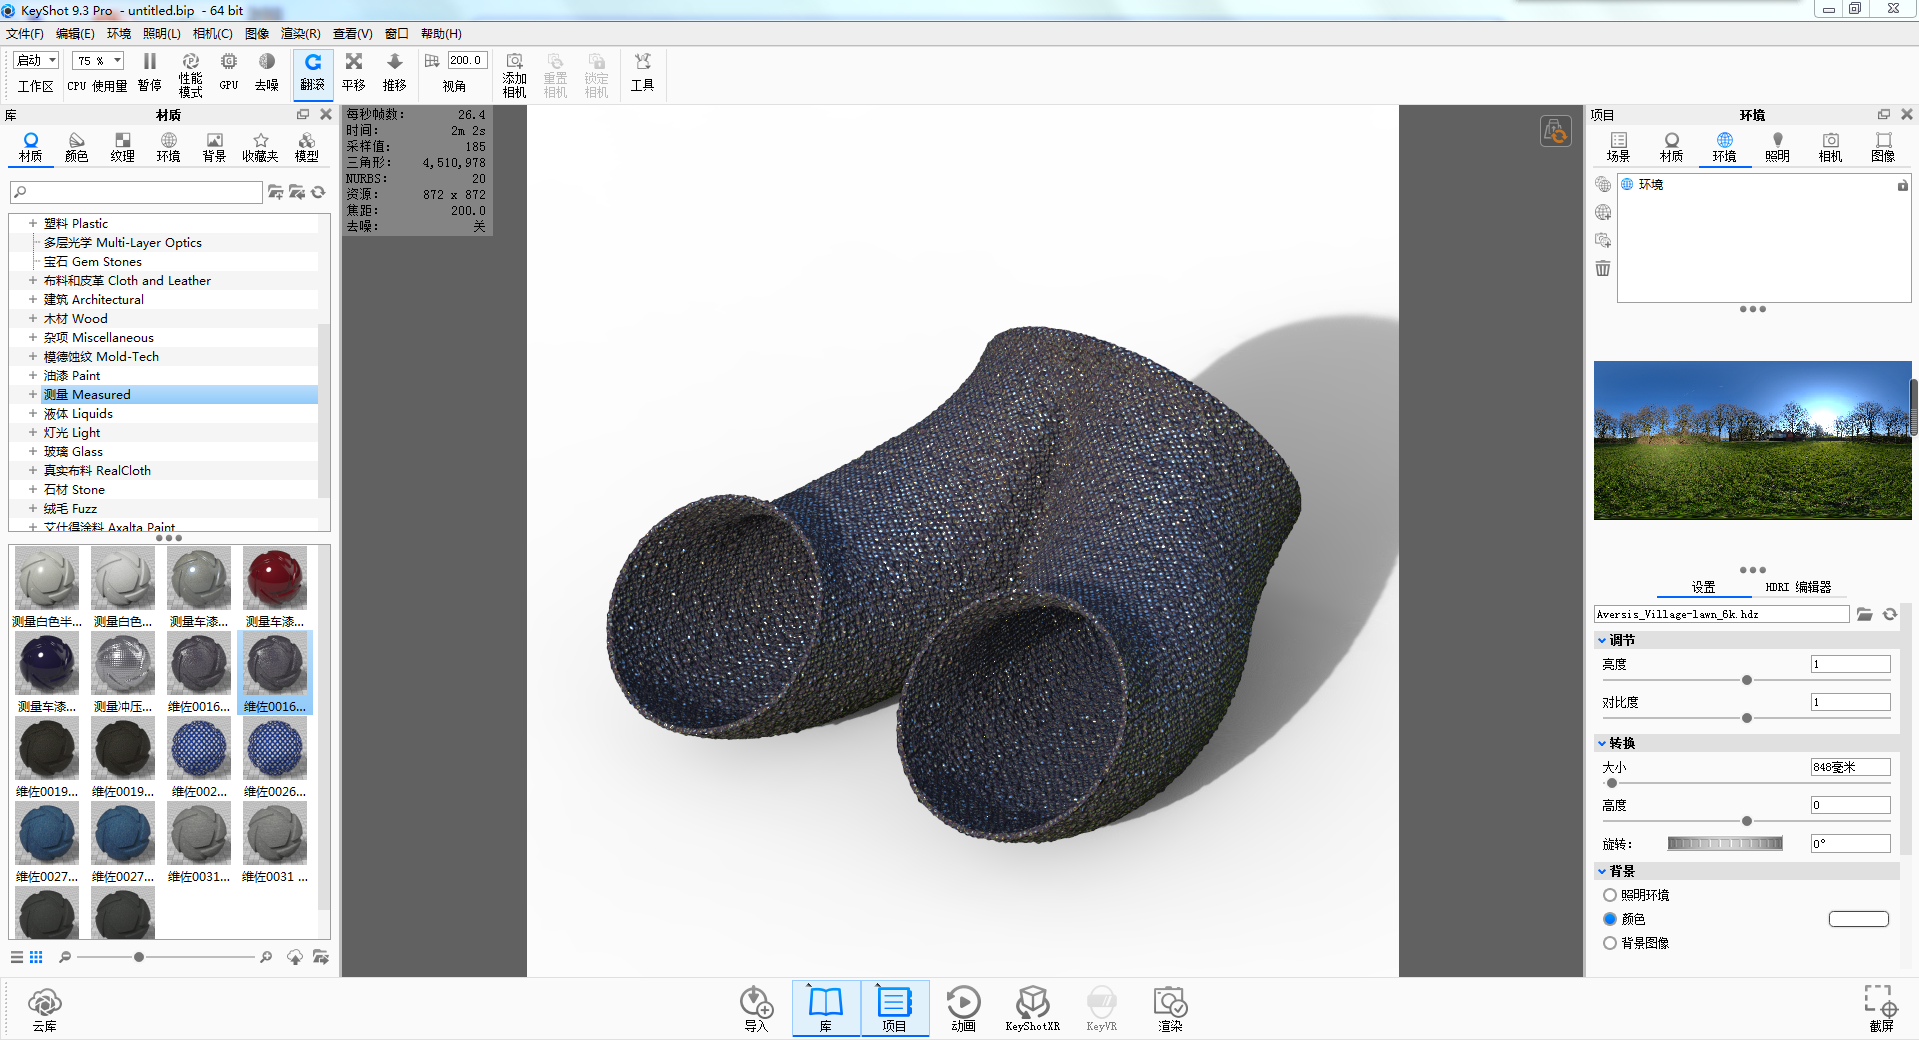1919x1040 pixels.
Task: Click the Tumble (翻滚) camera tool
Action: 312,72
